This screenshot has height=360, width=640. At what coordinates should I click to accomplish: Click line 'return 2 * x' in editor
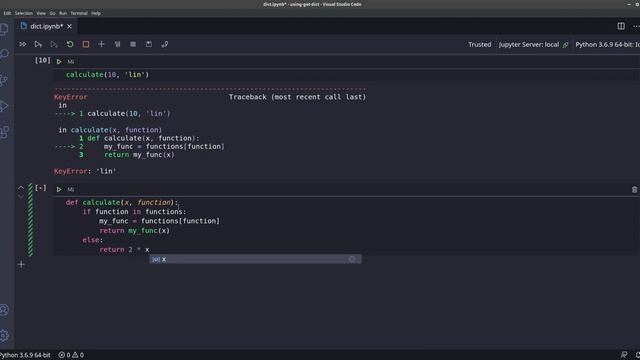(124, 249)
